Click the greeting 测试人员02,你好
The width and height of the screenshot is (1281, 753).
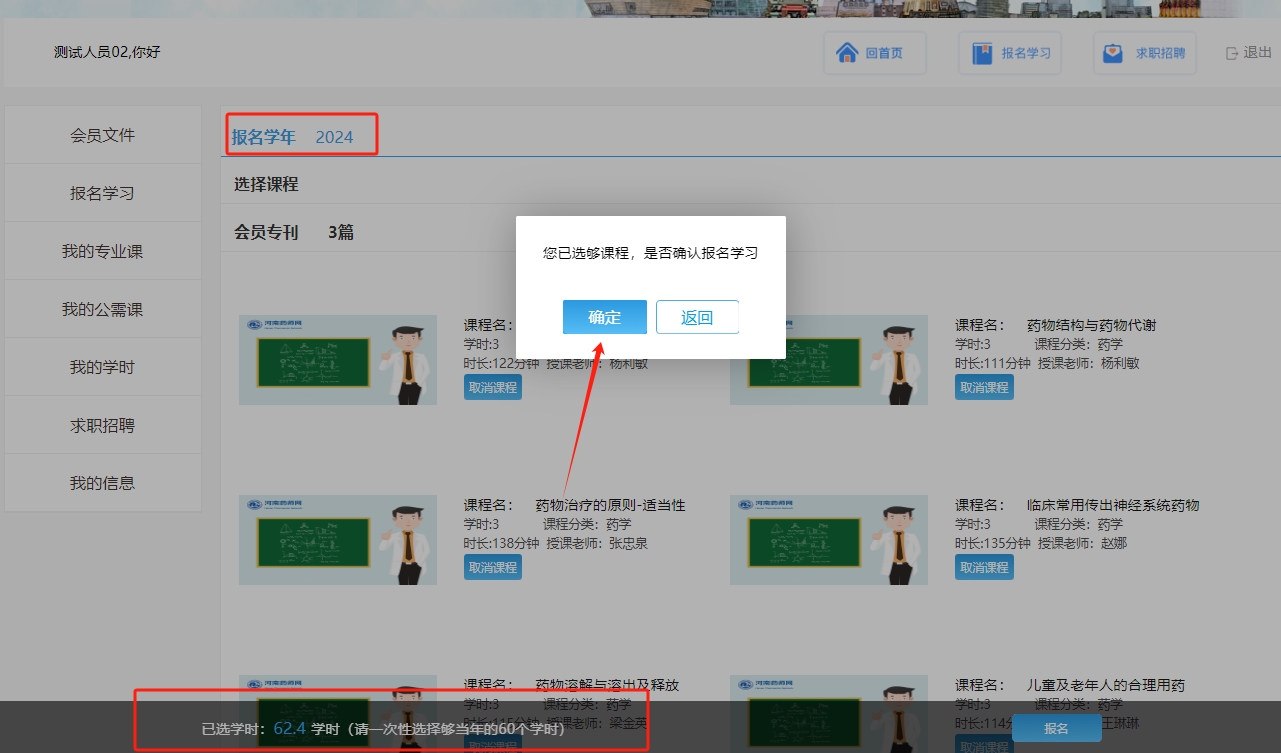click(107, 52)
